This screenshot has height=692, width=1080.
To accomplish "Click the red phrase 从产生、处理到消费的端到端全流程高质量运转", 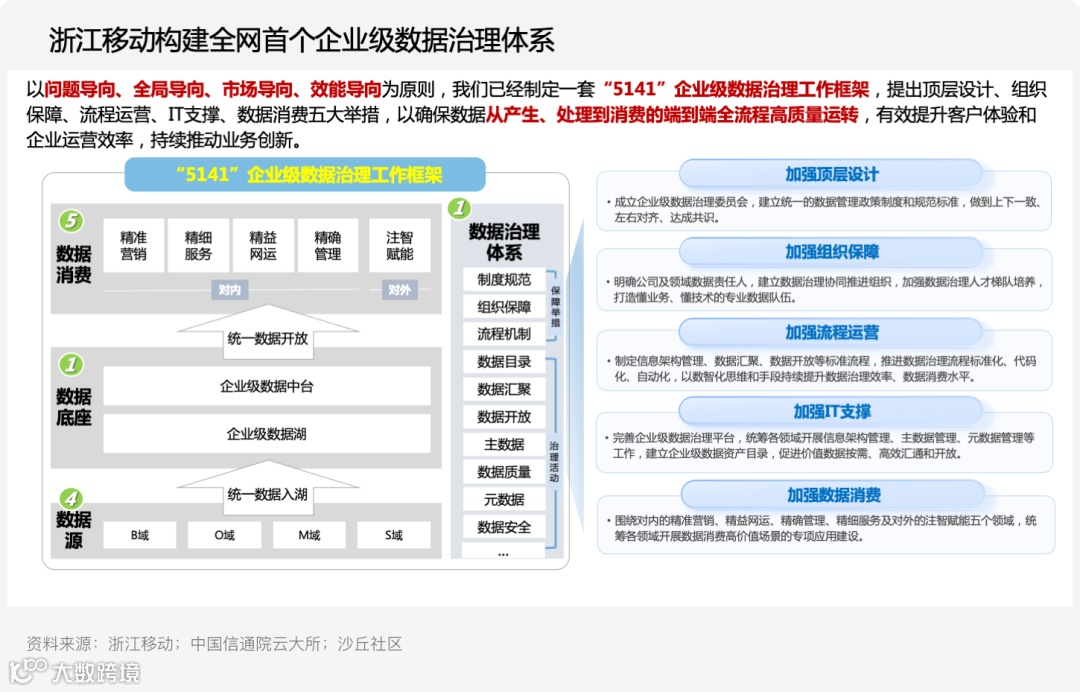I will click(672, 114).
